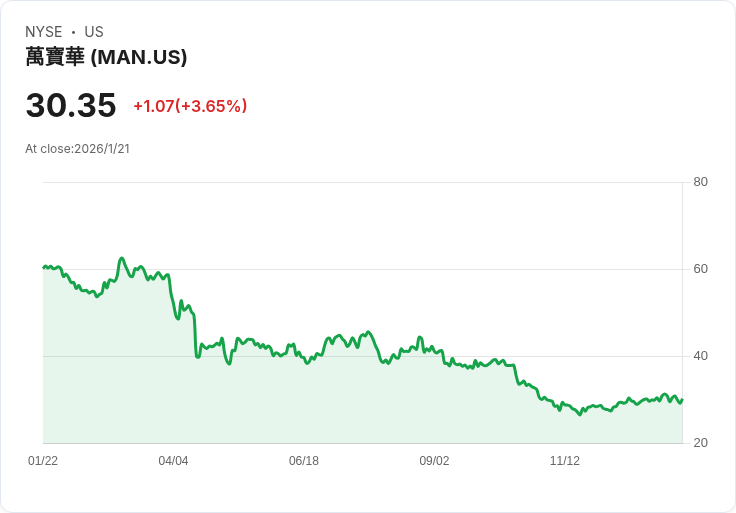
Task: Click the chart line's peak near 62
Action: (x=121, y=258)
